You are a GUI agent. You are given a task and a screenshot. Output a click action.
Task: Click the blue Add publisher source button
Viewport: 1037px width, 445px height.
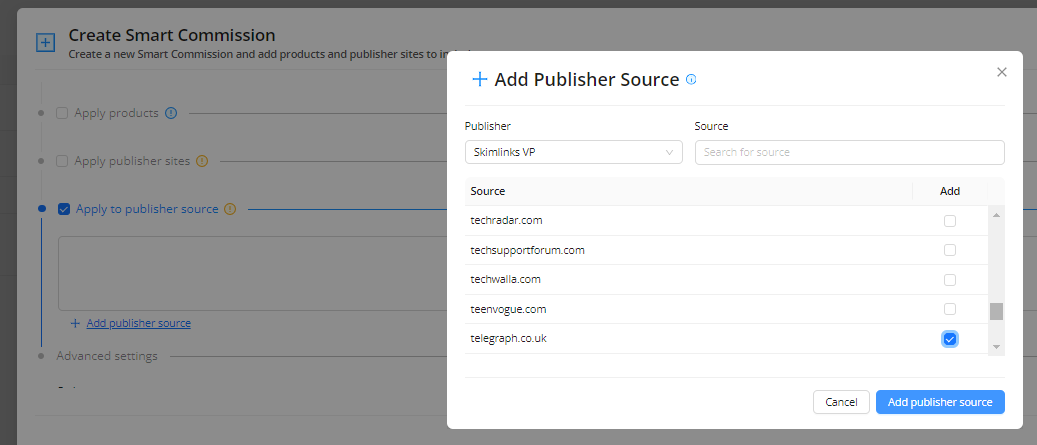pos(940,402)
